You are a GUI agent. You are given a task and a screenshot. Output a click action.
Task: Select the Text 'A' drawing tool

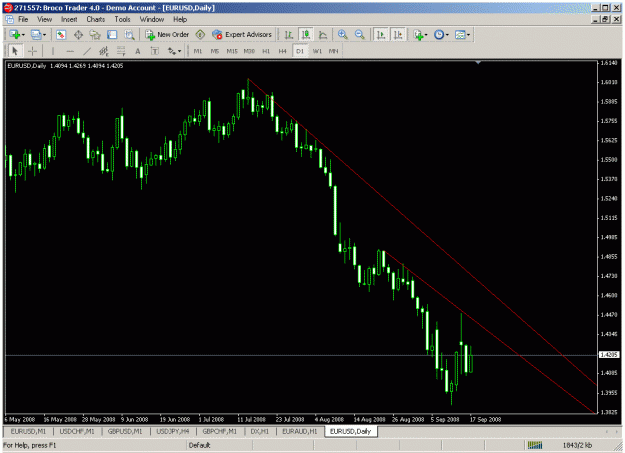(x=138, y=51)
